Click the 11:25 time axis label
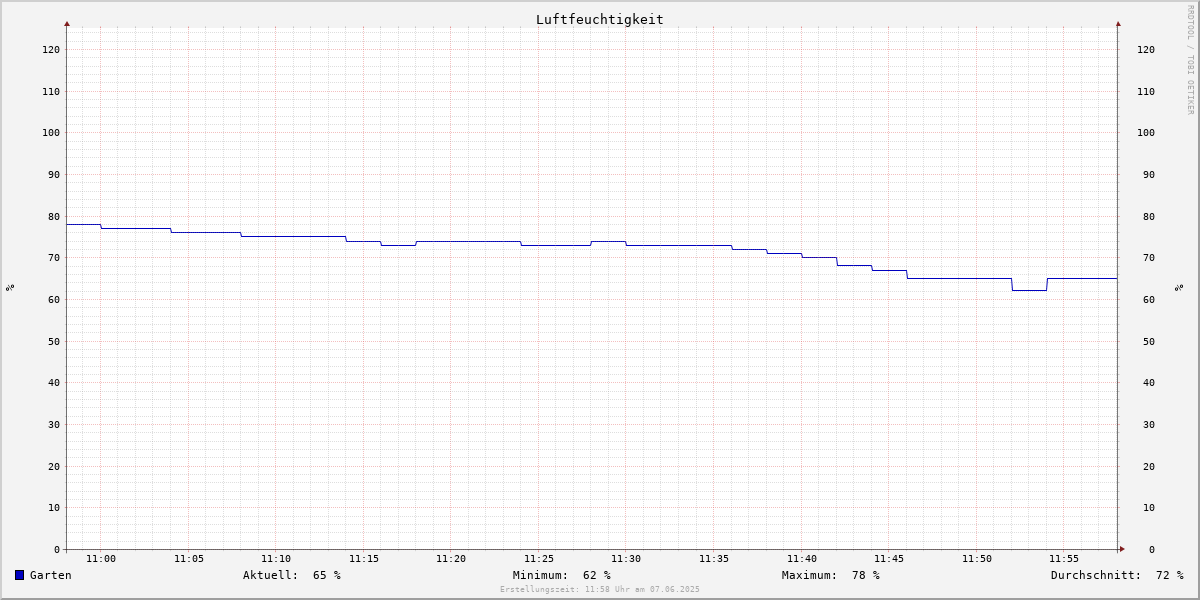Viewport: 1200px width, 600px height. point(539,559)
